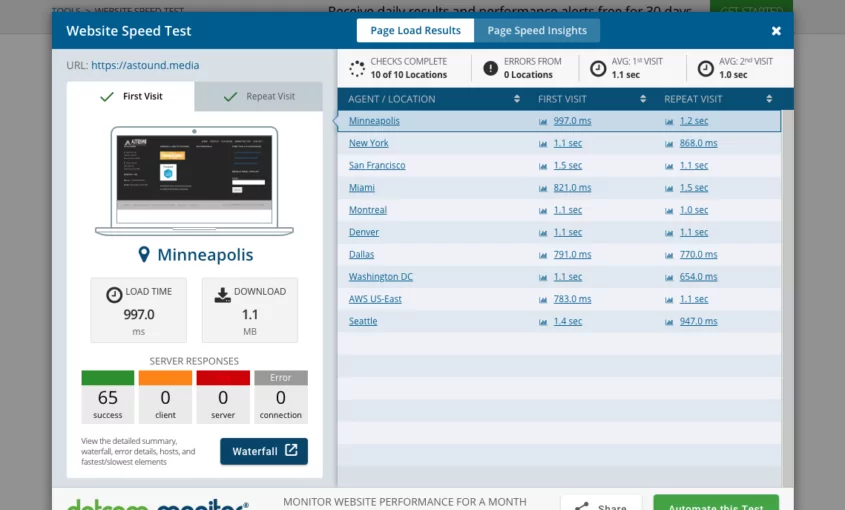
Task: Open chart icon for Dallas first visit
Action: coord(543,256)
